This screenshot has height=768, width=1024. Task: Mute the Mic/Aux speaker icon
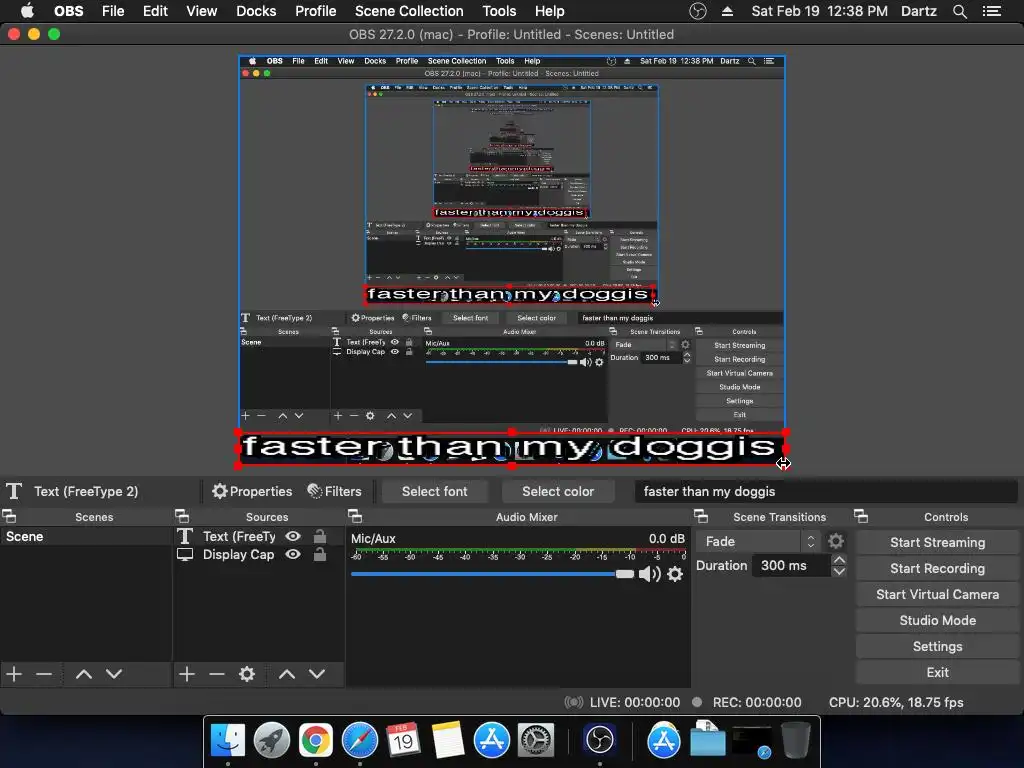[650, 574]
